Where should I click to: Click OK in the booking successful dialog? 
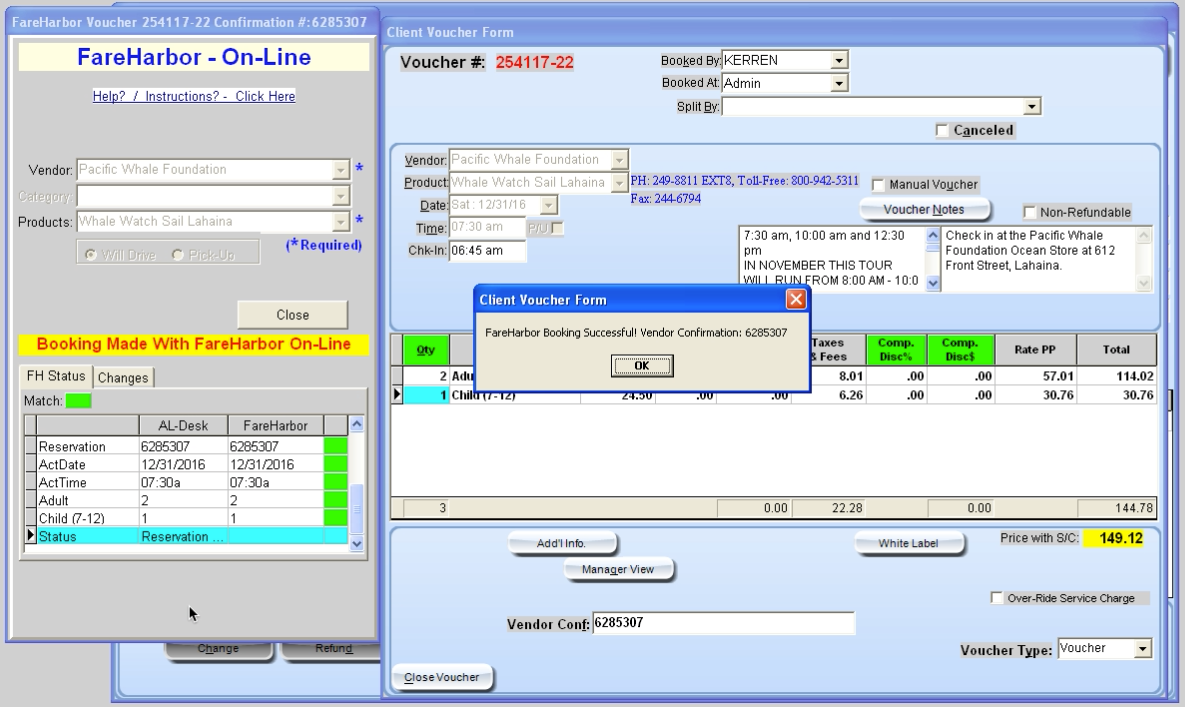click(642, 366)
